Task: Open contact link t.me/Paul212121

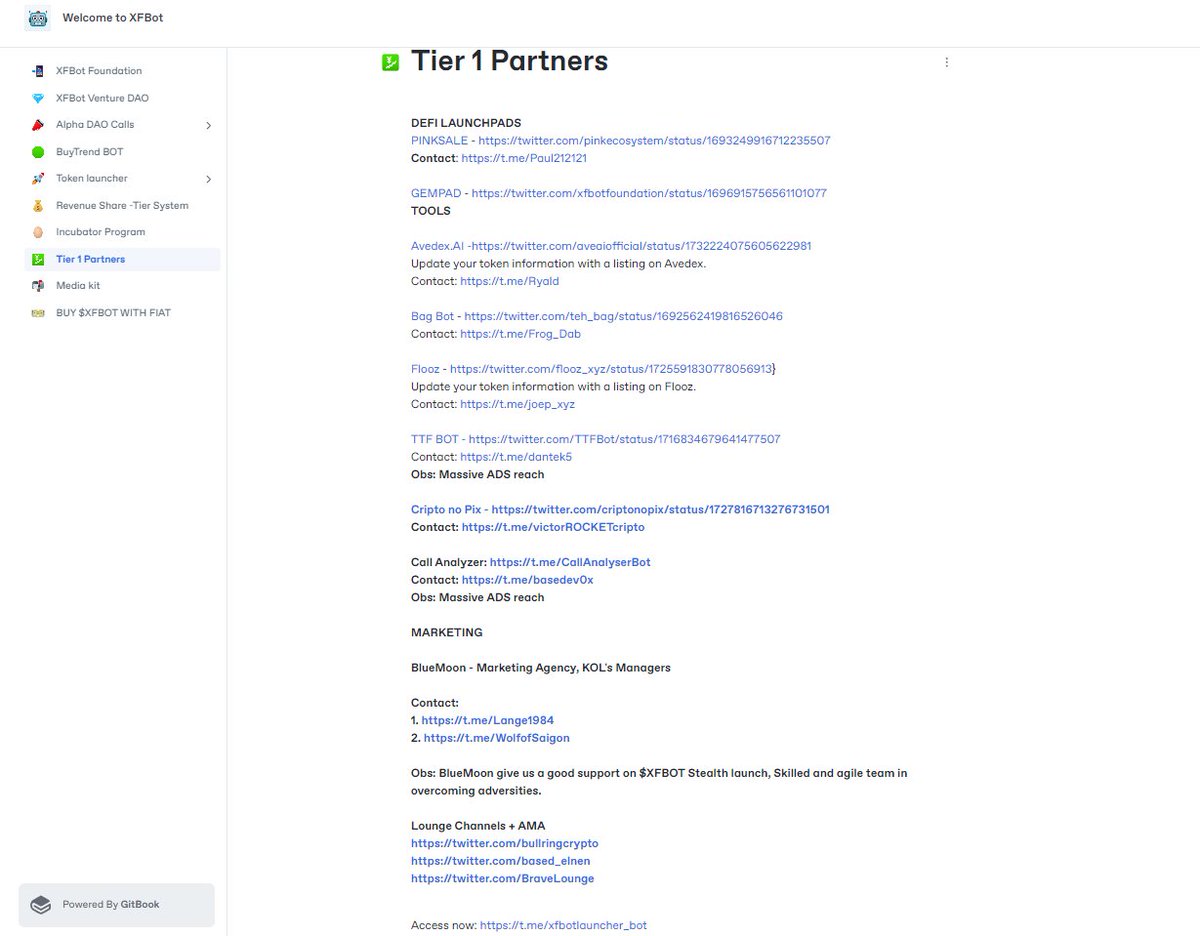Action: (x=523, y=158)
